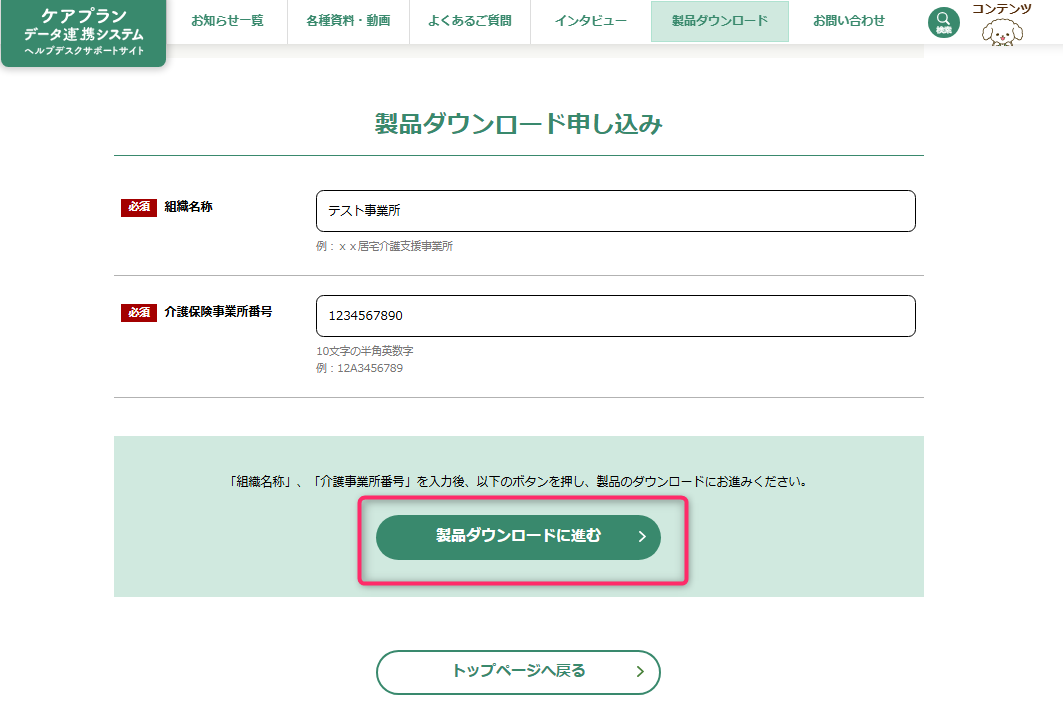This screenshot has height=721, width=1063.
Task: Switch to the 製品ダウンロード tab
Action: point(719,21)
